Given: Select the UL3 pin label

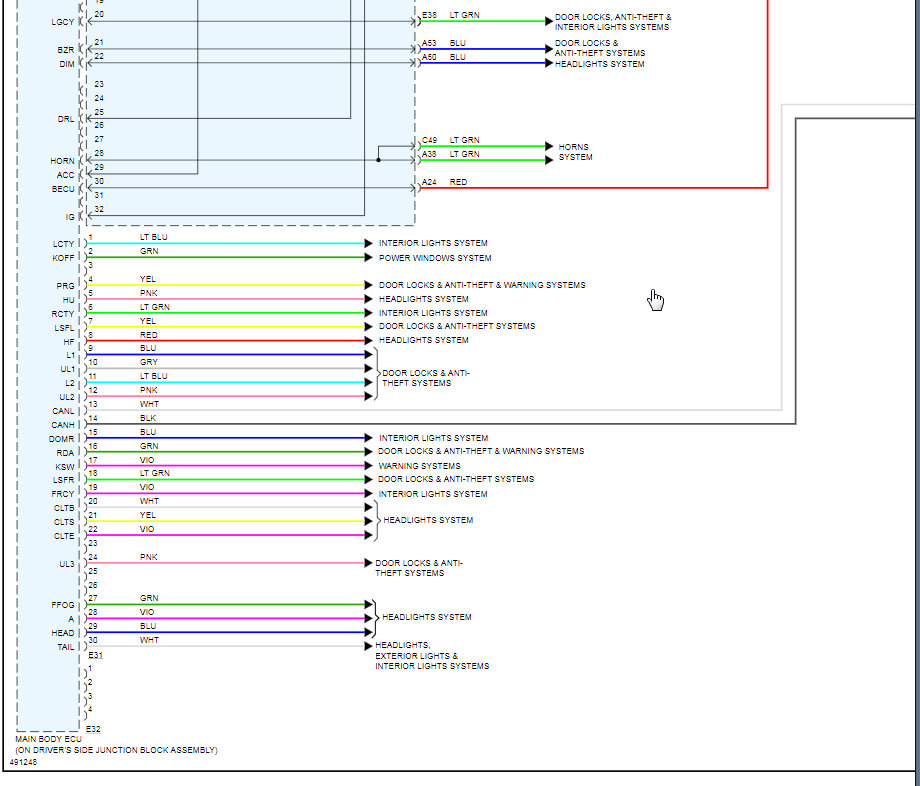Looking at the screenshot, I should [67, 564].
